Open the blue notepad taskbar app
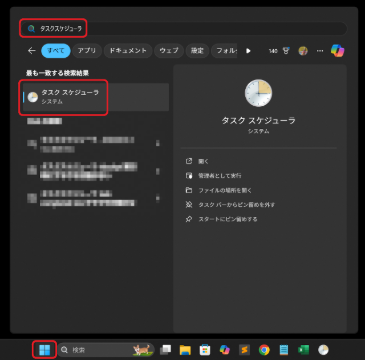The image size is (365, 360). click(284, 350)
